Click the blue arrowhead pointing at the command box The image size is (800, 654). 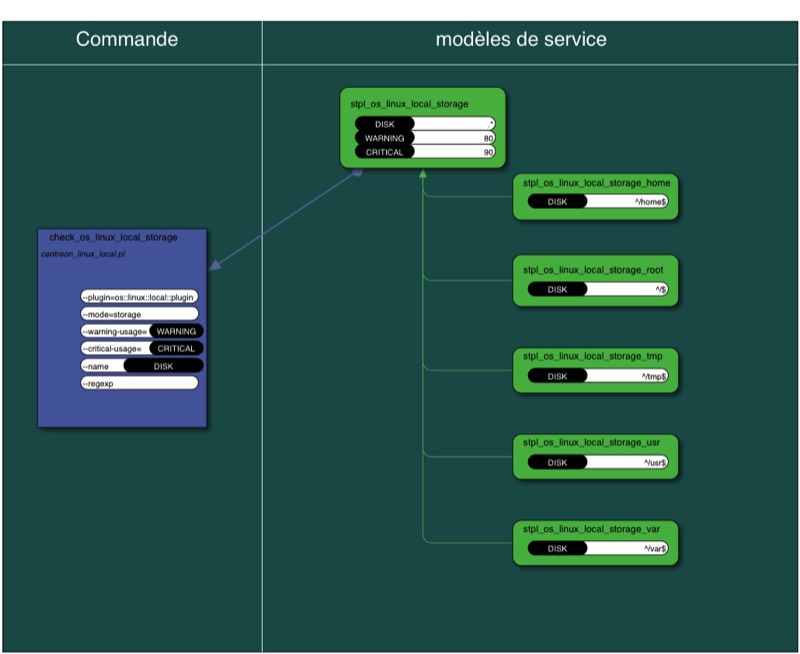point(214,264)
